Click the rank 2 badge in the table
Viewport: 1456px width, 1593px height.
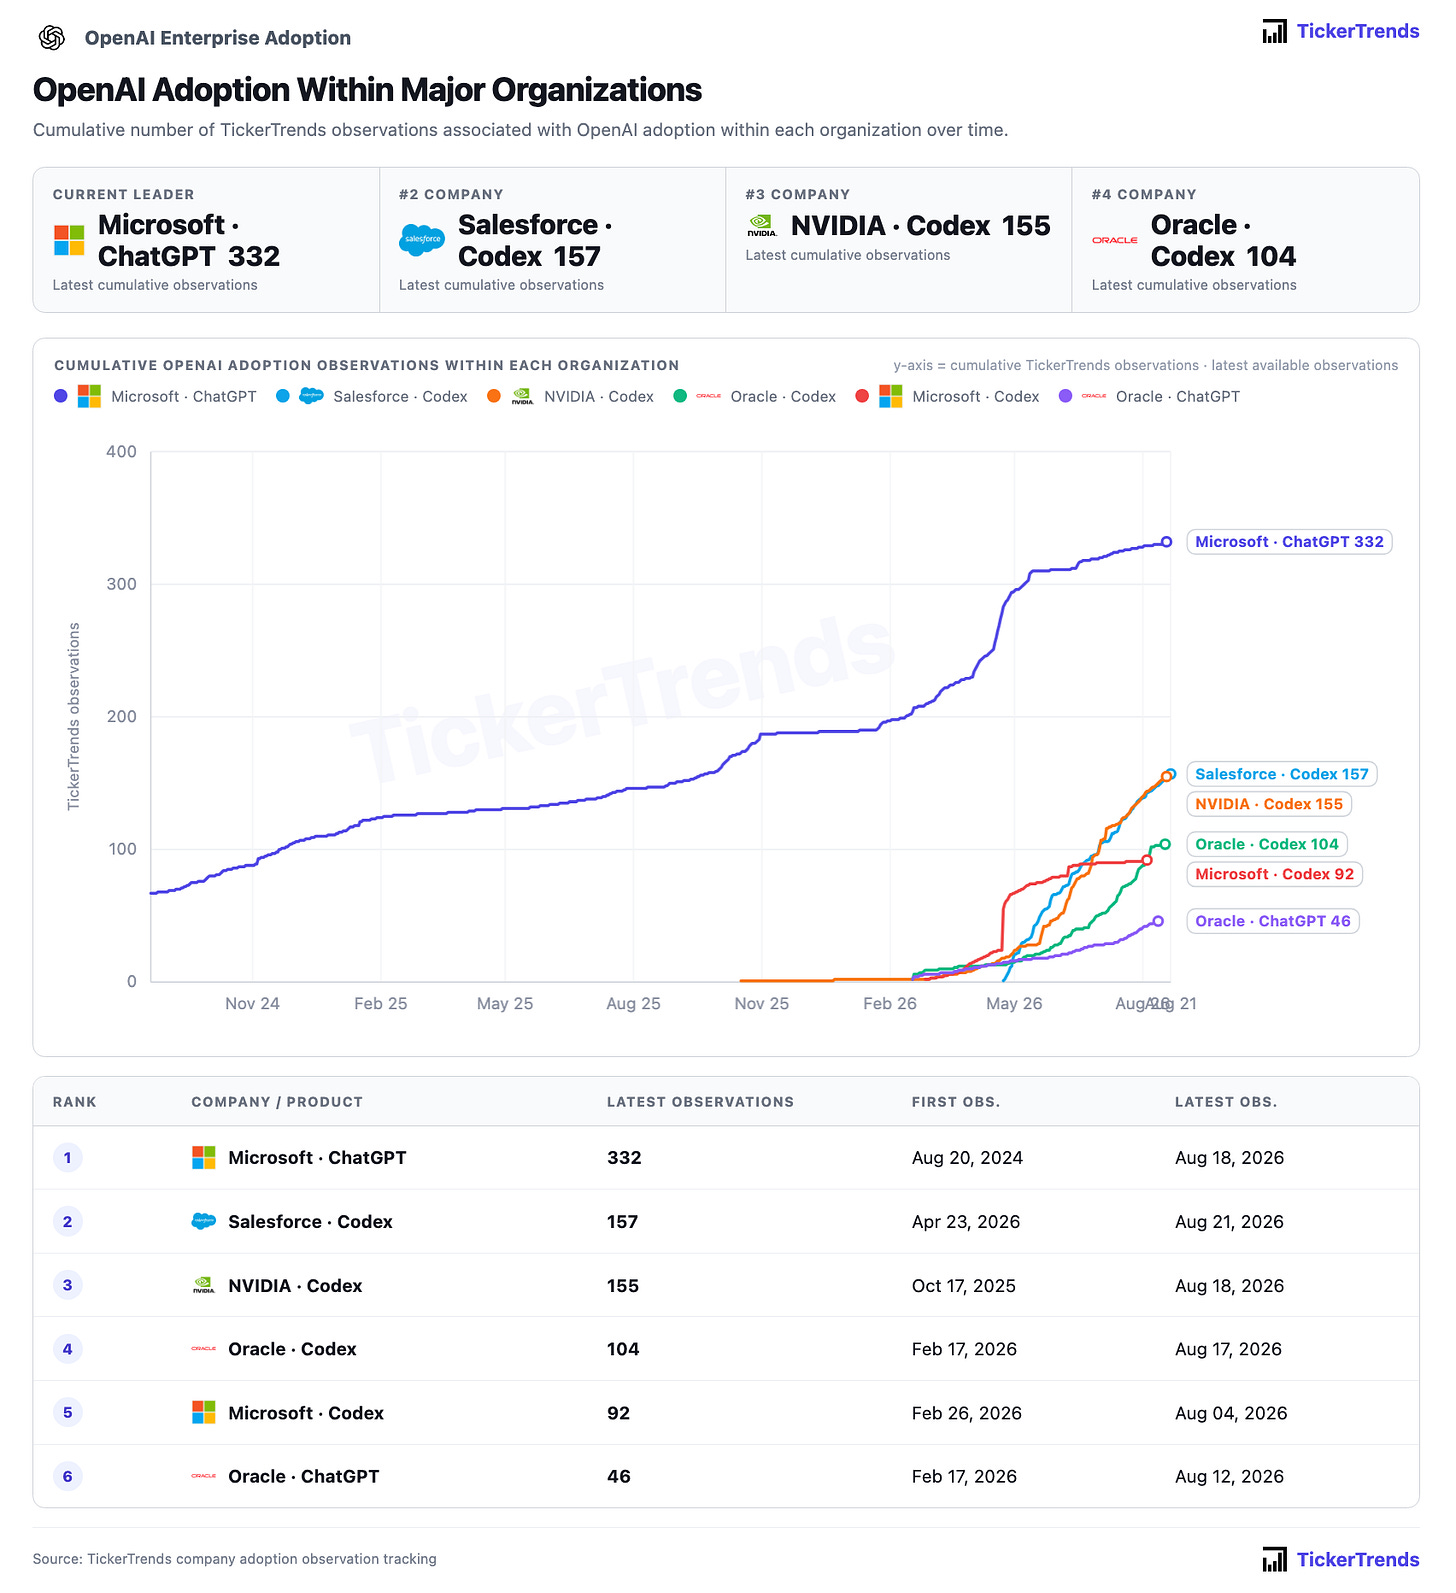[x=68, y=1221]
